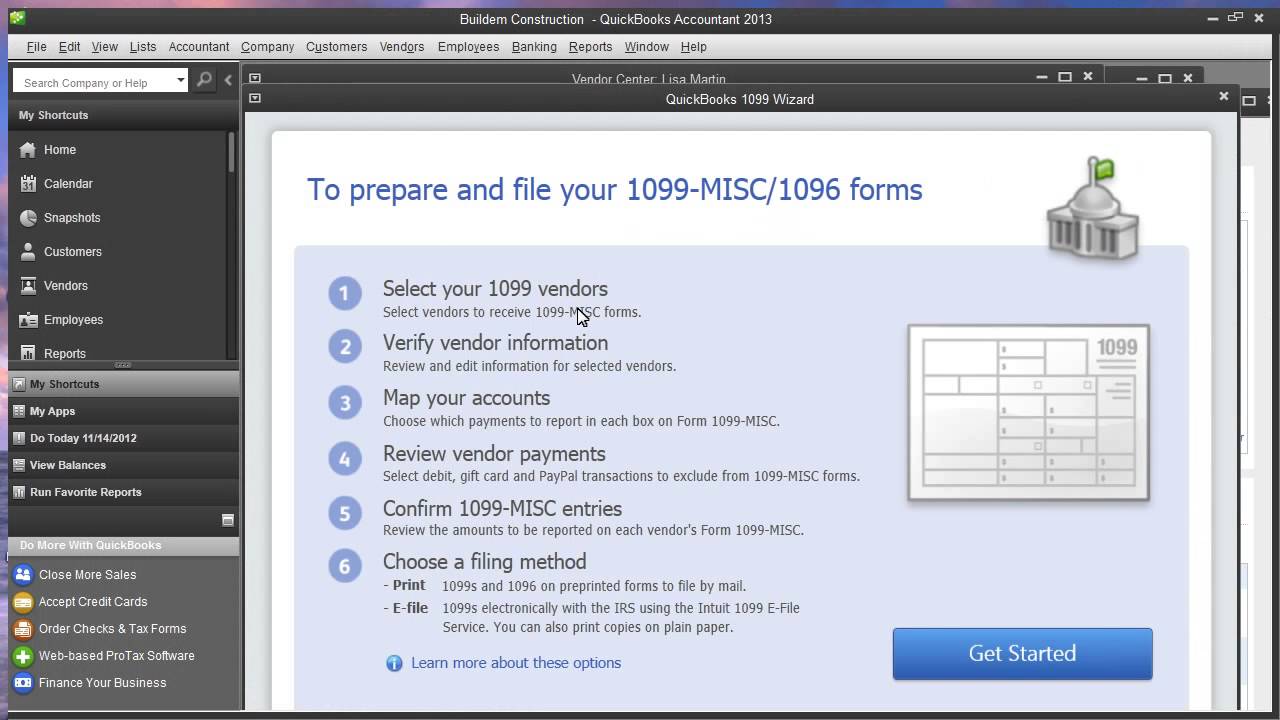The image size is (1280, 720).
Task: Open the 1099 Wizard window menu icon
Action: pyautogui.click(x=255, y=98)
